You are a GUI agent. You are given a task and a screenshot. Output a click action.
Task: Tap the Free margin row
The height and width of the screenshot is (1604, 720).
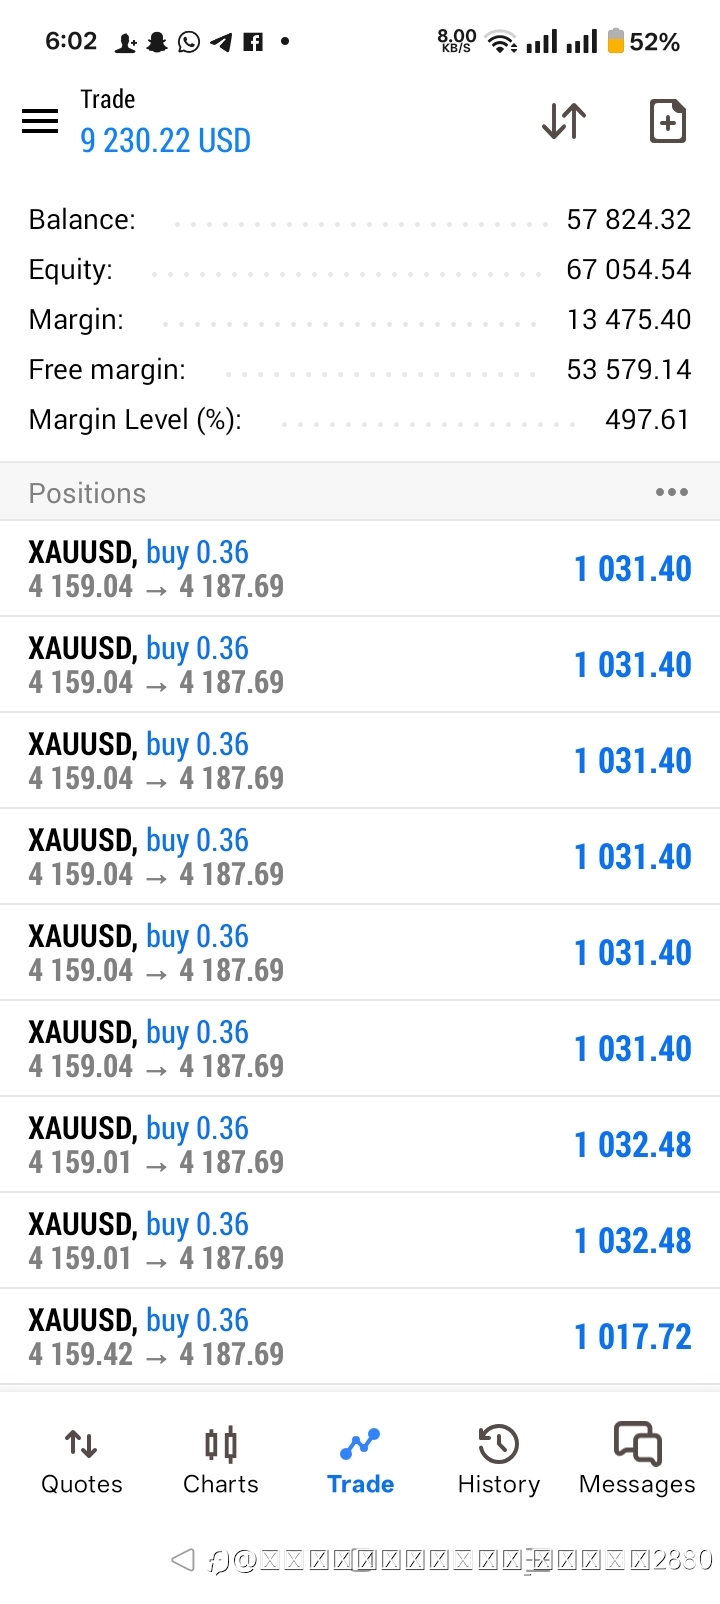tap(360, 370)
